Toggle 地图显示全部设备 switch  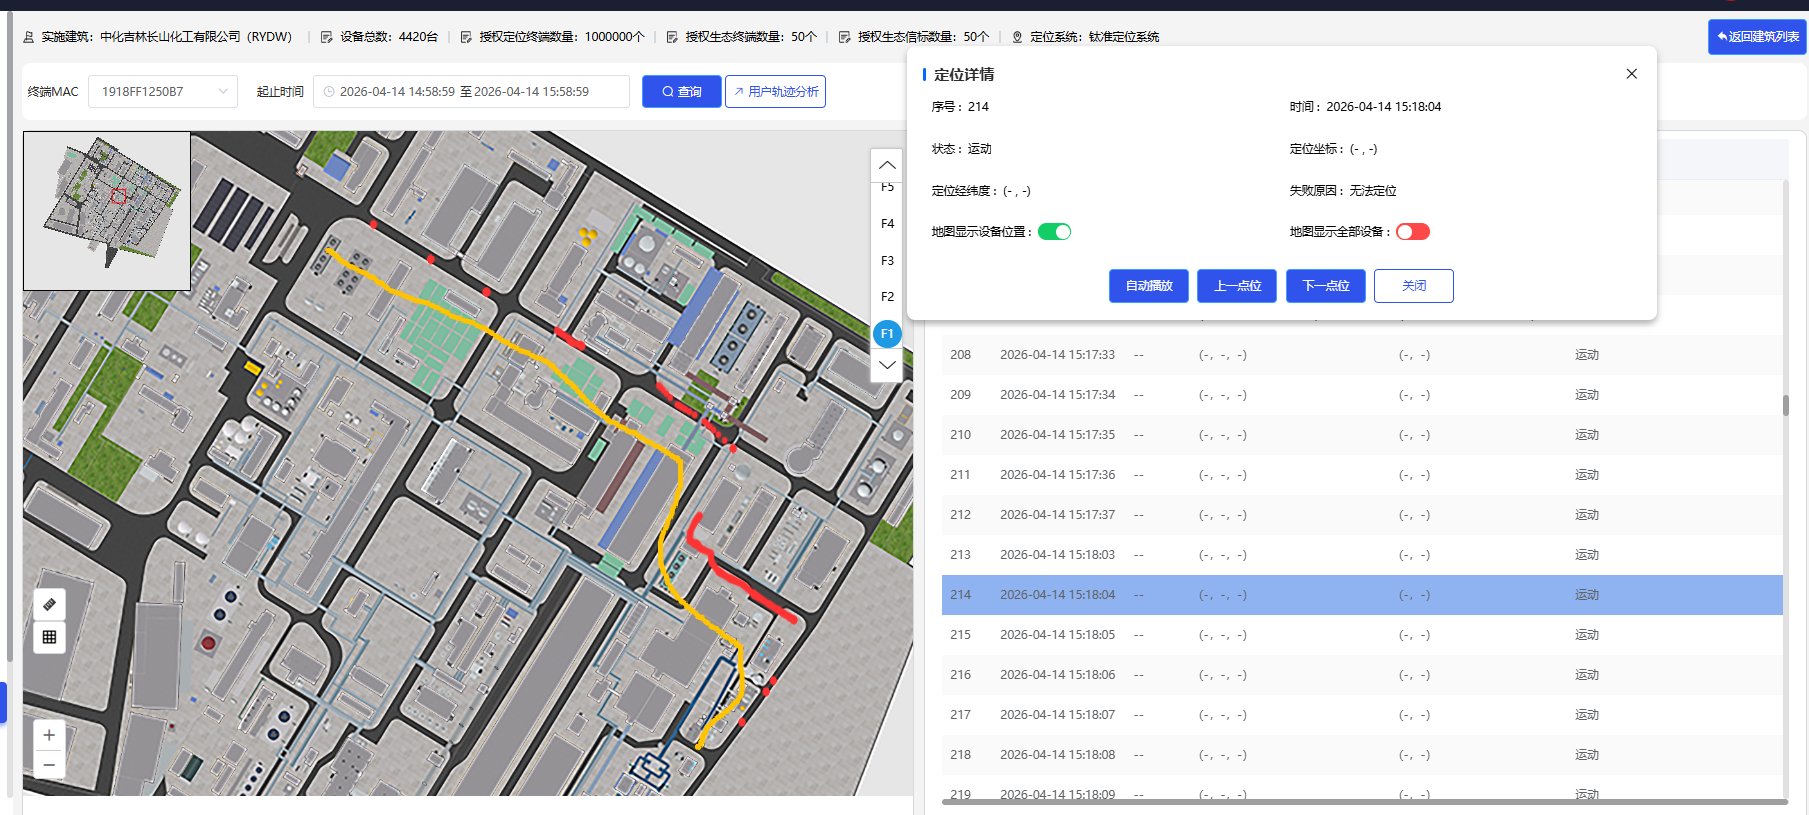pyautogui.click(x=1413, y=232)
